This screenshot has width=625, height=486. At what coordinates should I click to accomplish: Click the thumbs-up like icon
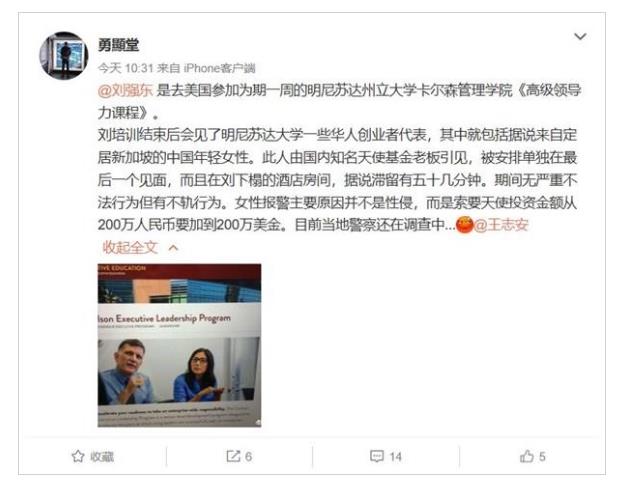(527, 456)
